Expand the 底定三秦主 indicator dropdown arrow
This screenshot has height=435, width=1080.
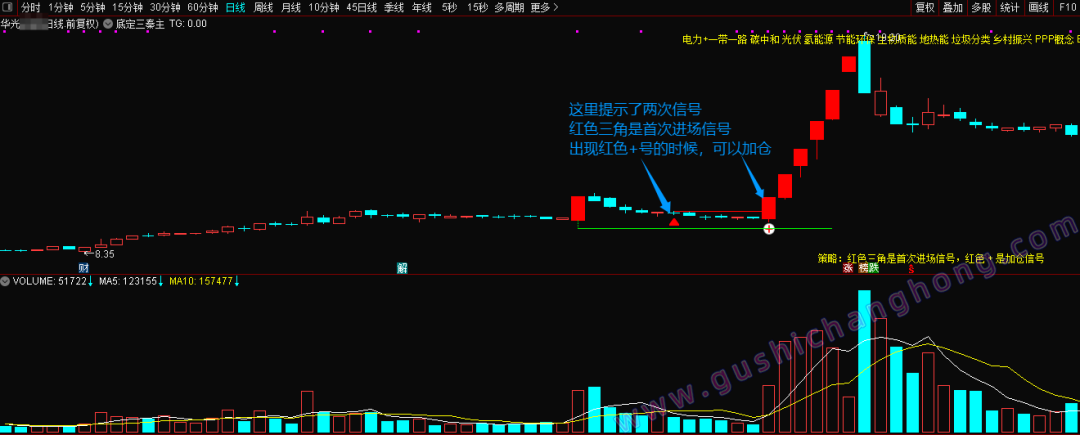(x=108, y=23)
